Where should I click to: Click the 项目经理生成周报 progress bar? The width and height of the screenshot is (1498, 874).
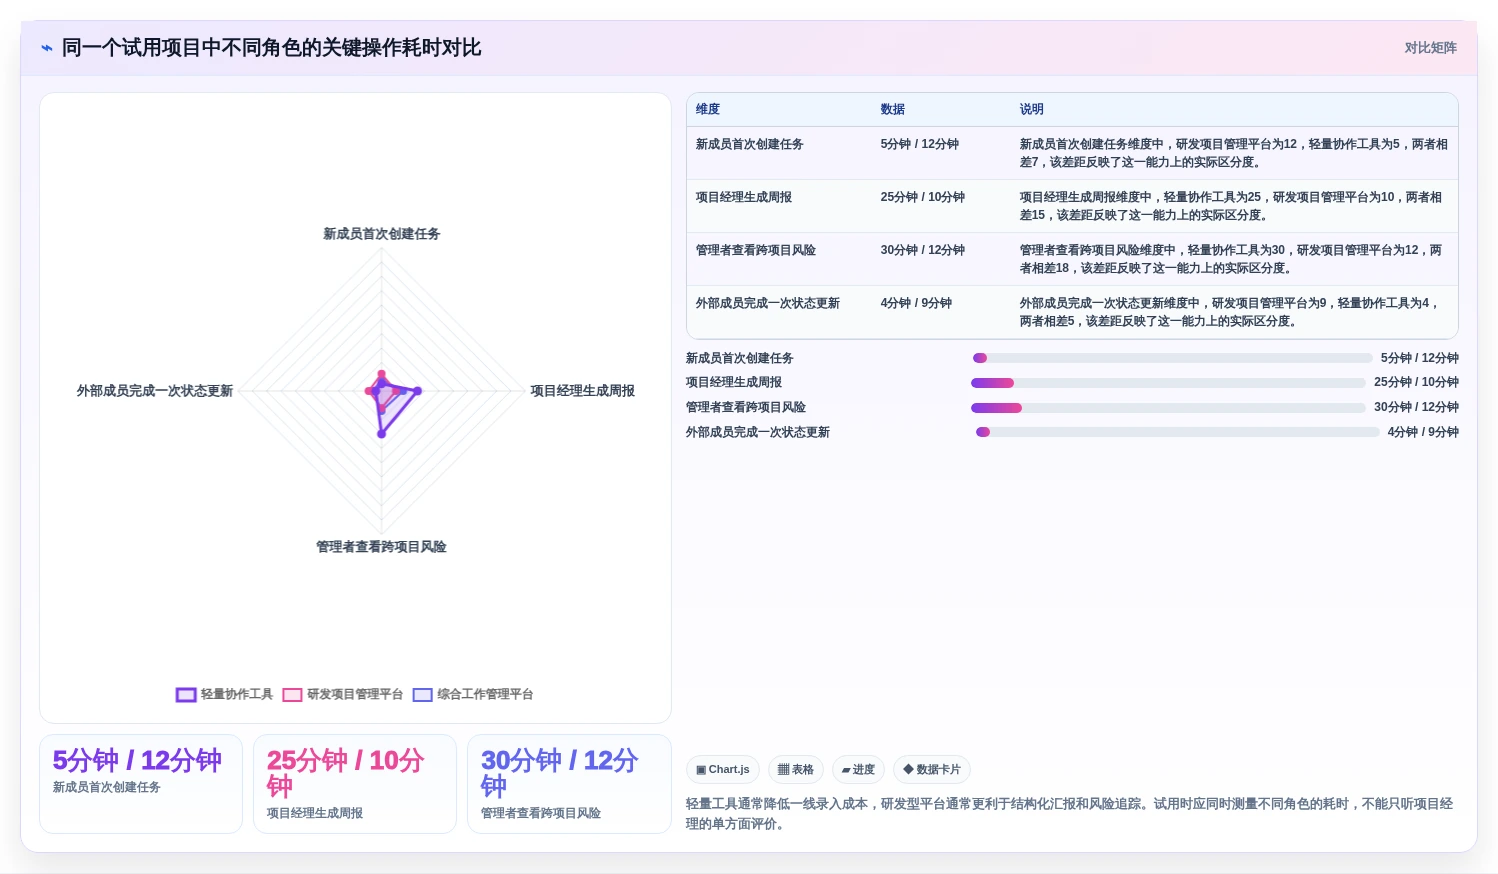tap(1168, 383)
